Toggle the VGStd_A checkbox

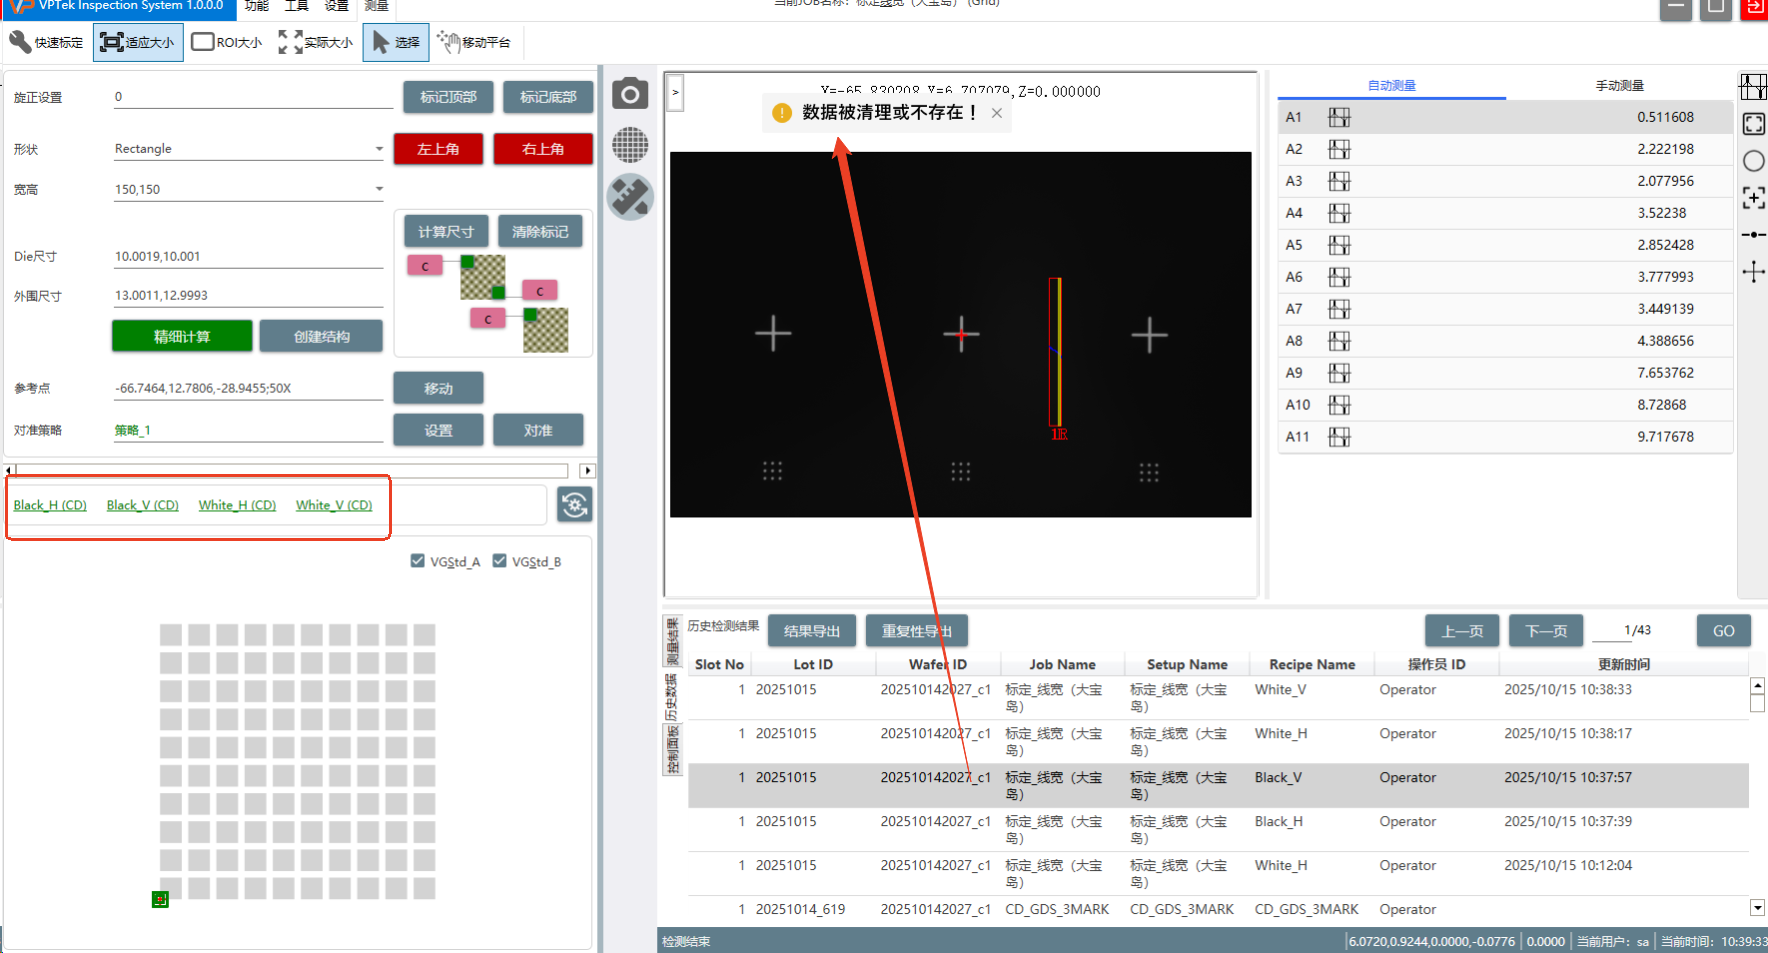click(x=418, y=561)
